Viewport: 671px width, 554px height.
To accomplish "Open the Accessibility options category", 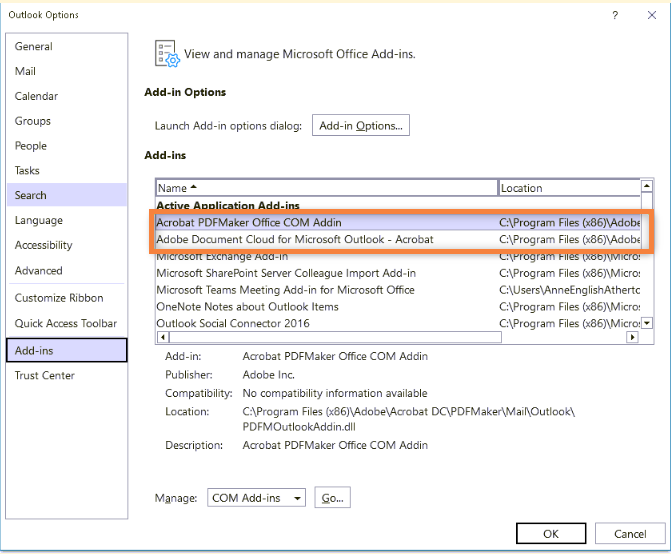I will click(67, 245).
